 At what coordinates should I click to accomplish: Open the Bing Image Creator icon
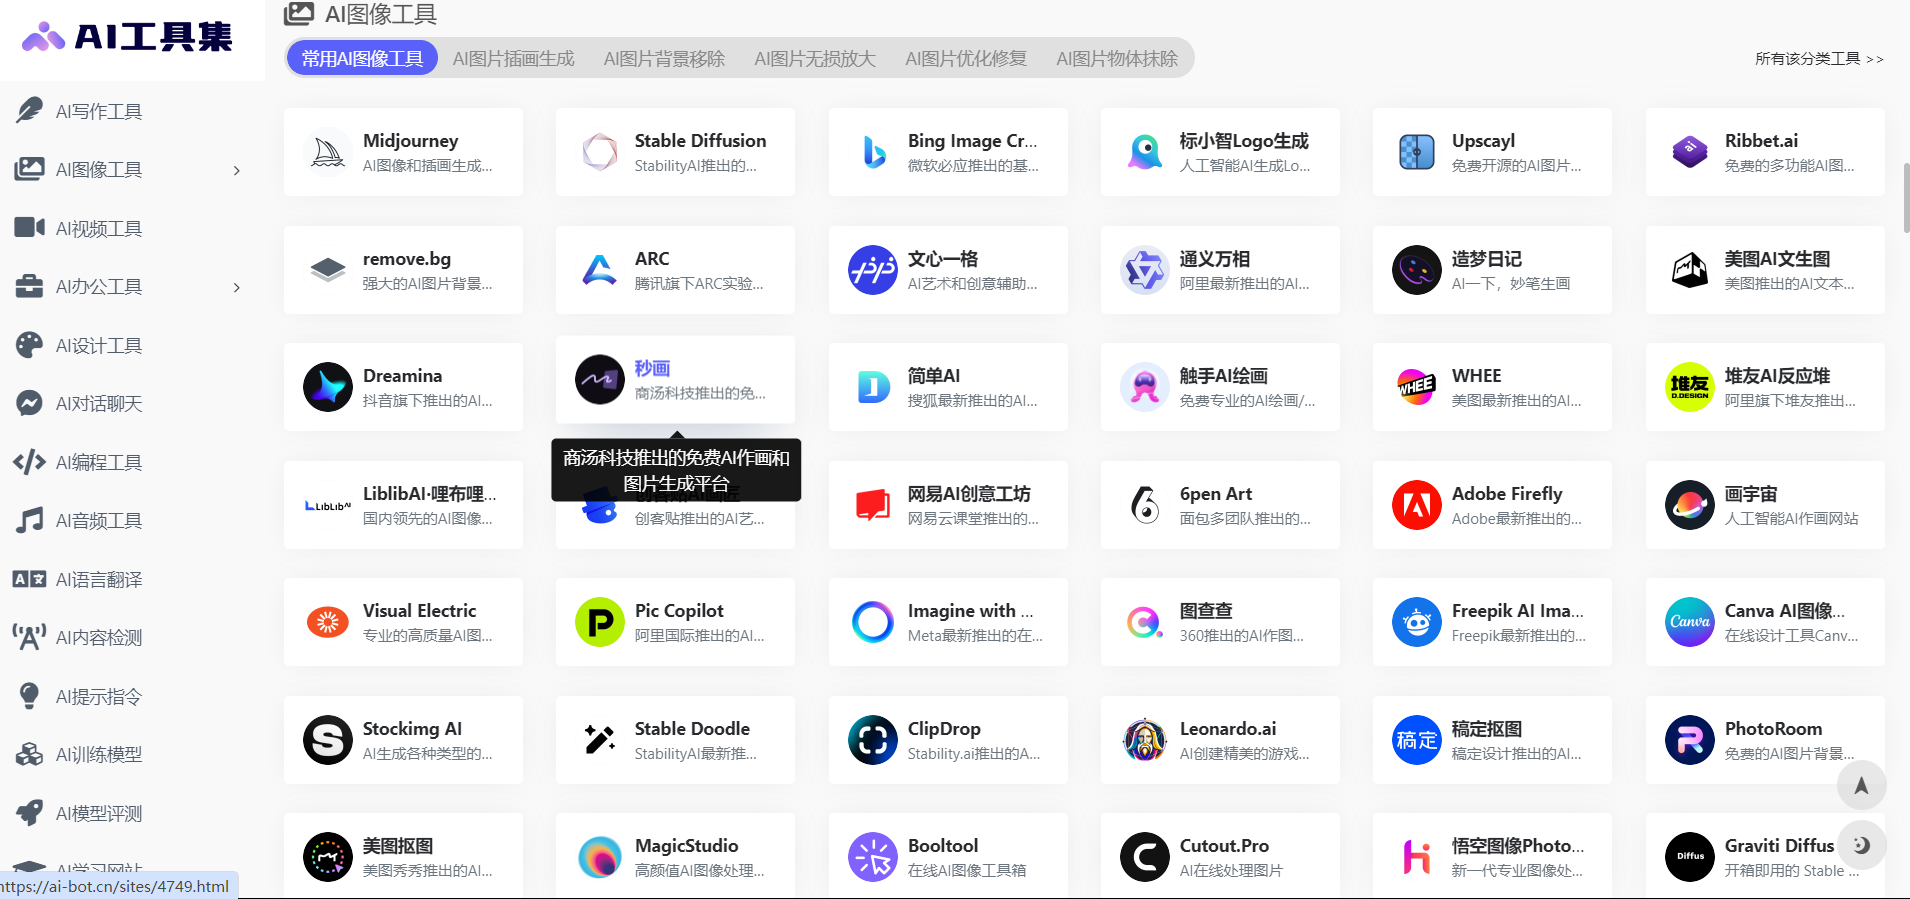point(873,152)
